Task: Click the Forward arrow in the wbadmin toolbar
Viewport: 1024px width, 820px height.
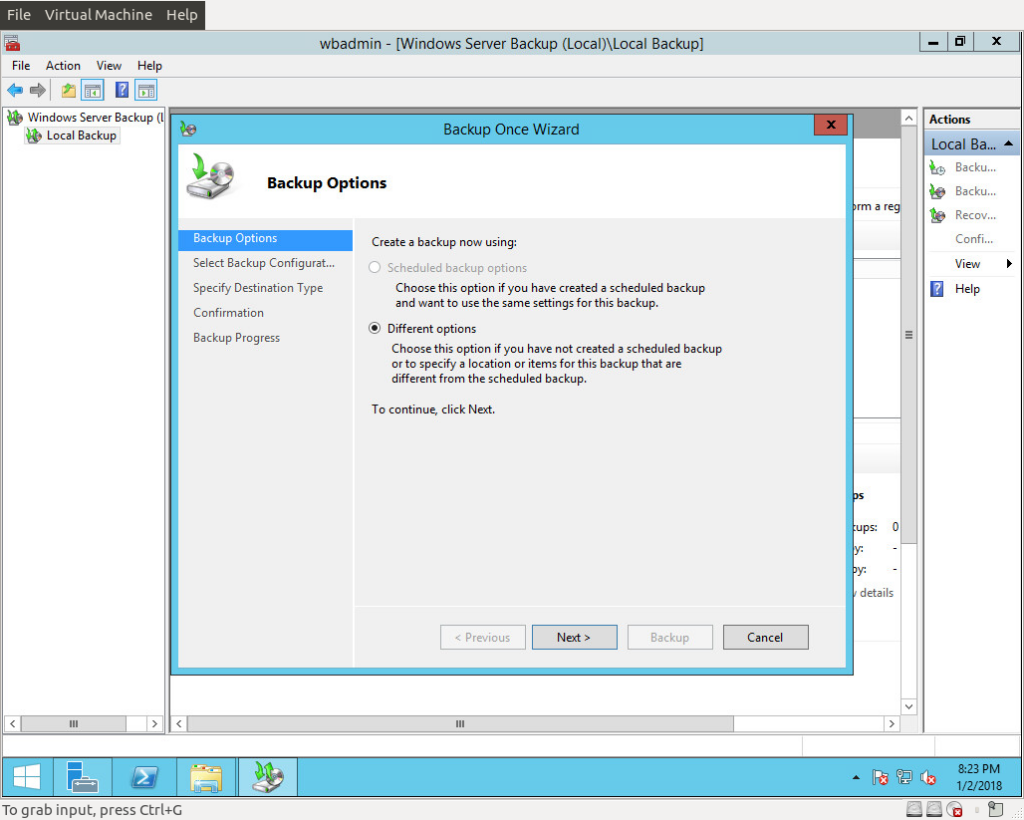Action: point(38,90)
